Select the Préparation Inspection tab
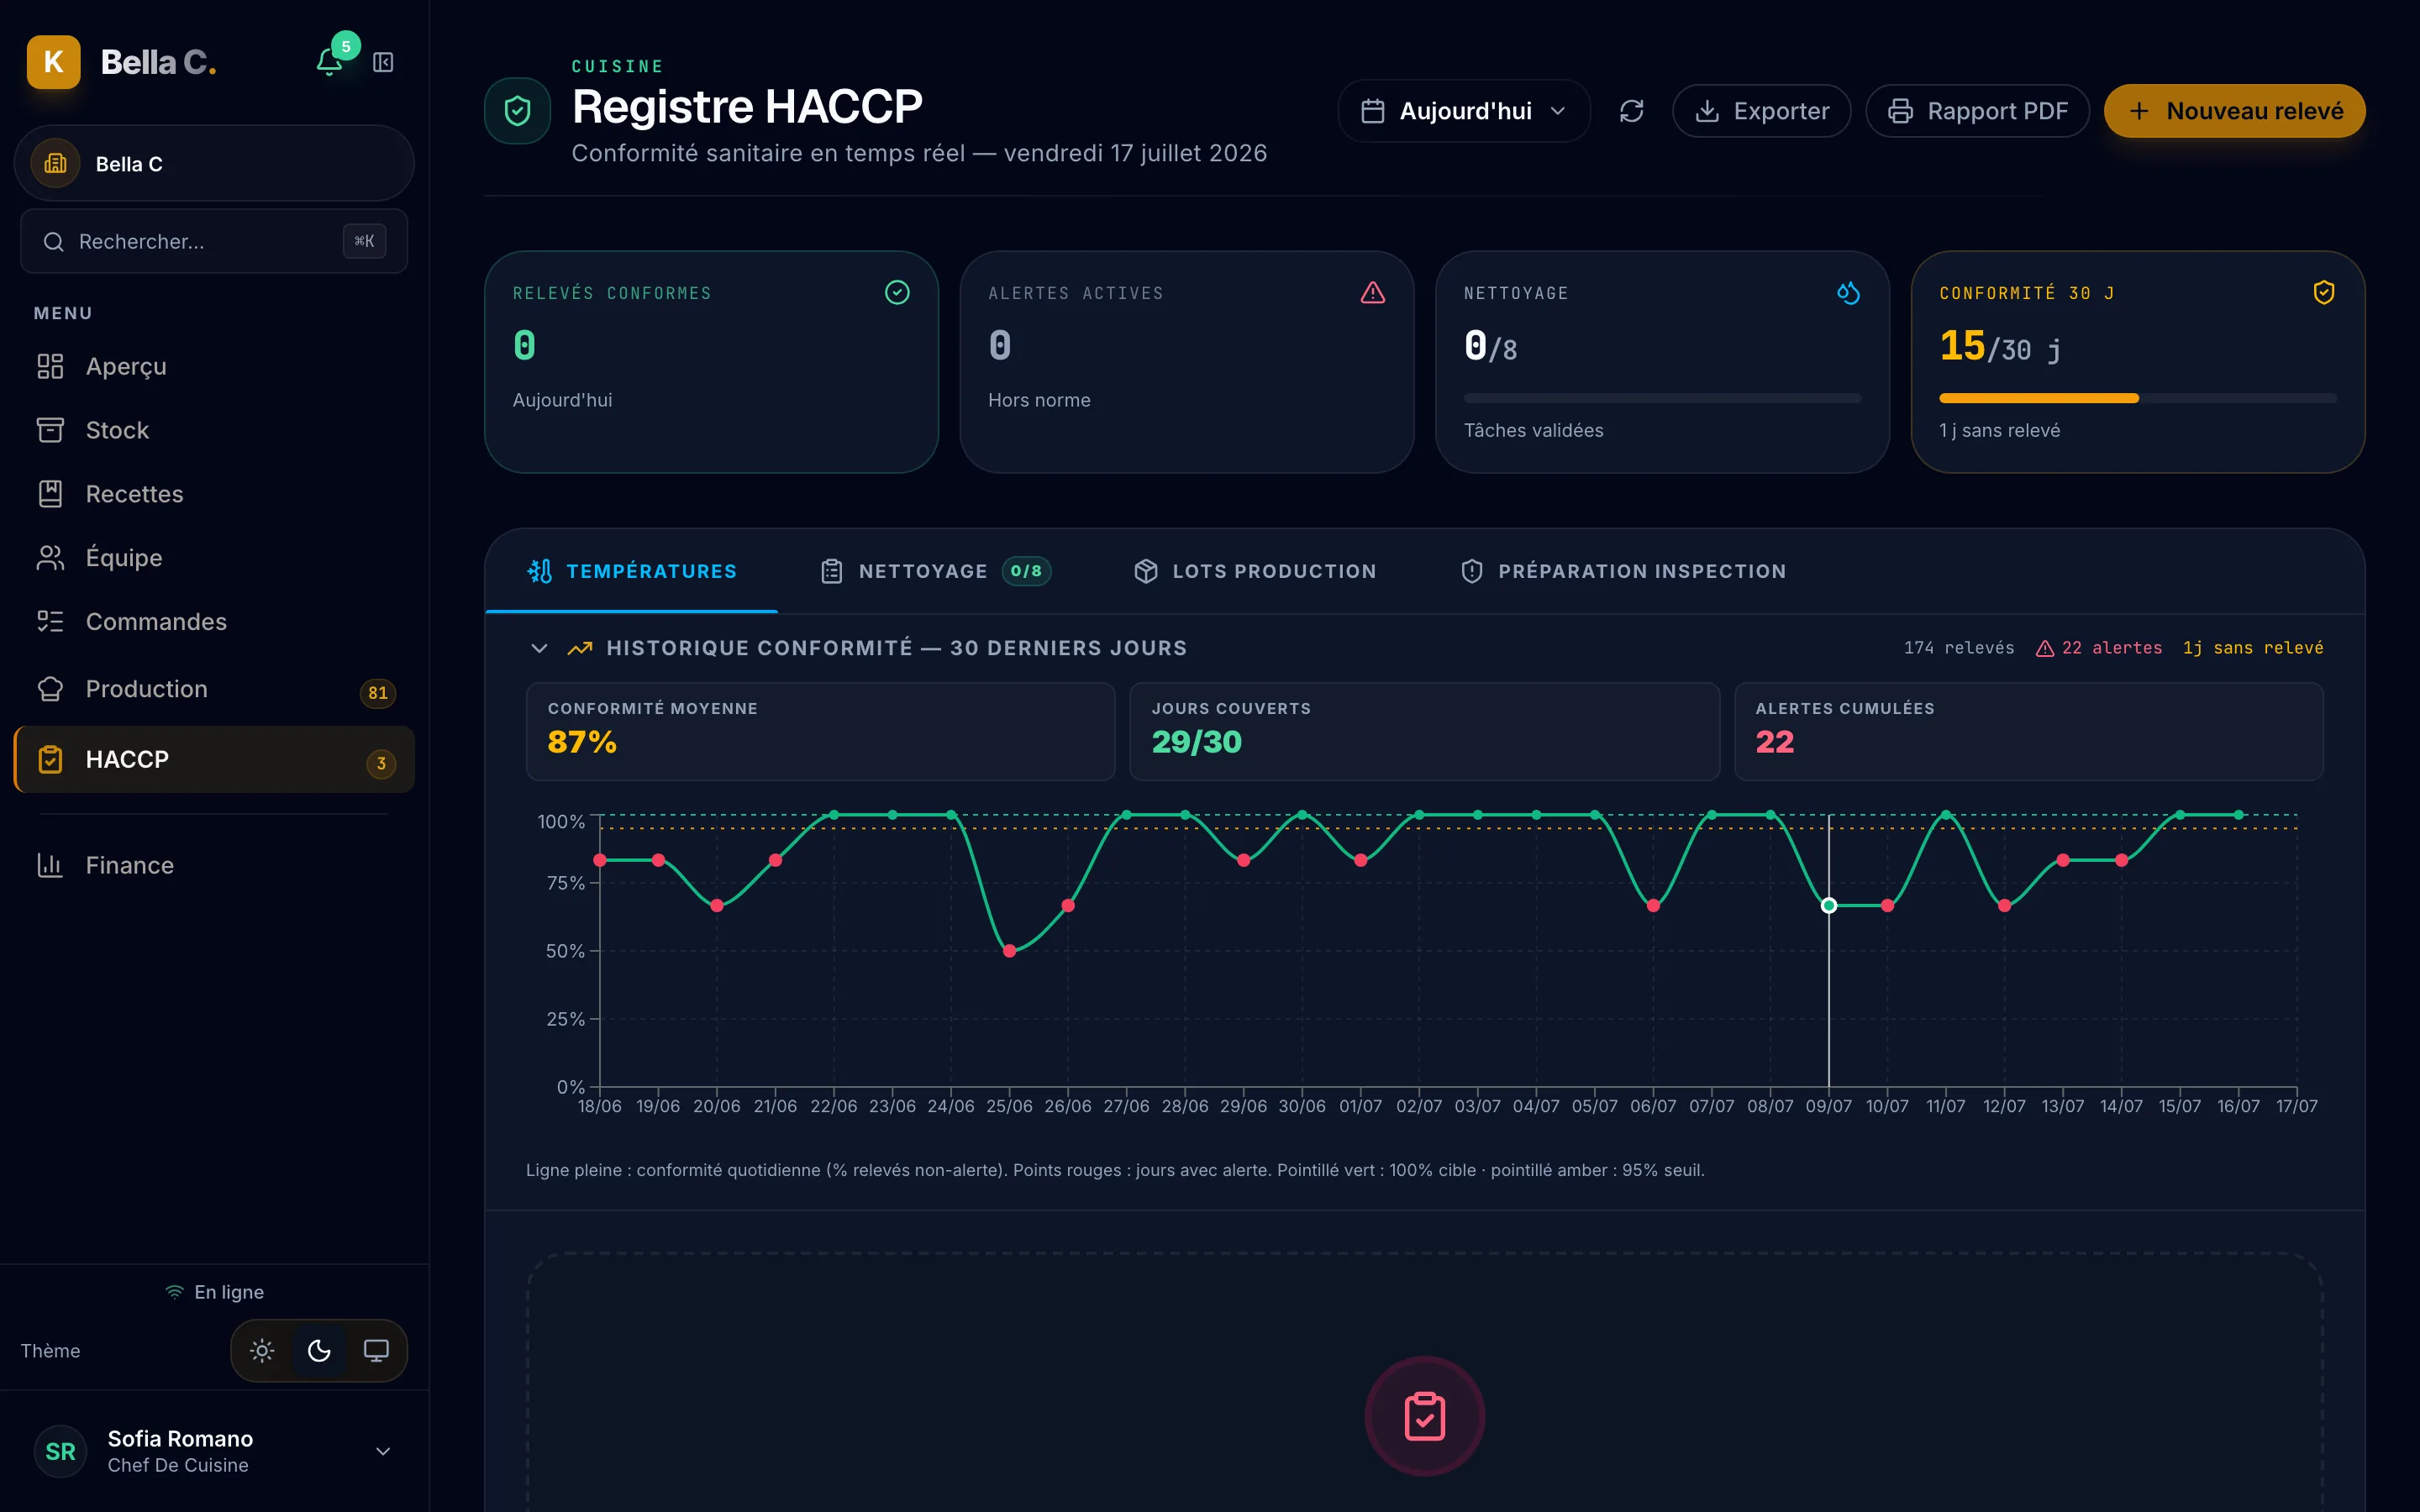The image size is (2420, 1512). (1623, 571)
